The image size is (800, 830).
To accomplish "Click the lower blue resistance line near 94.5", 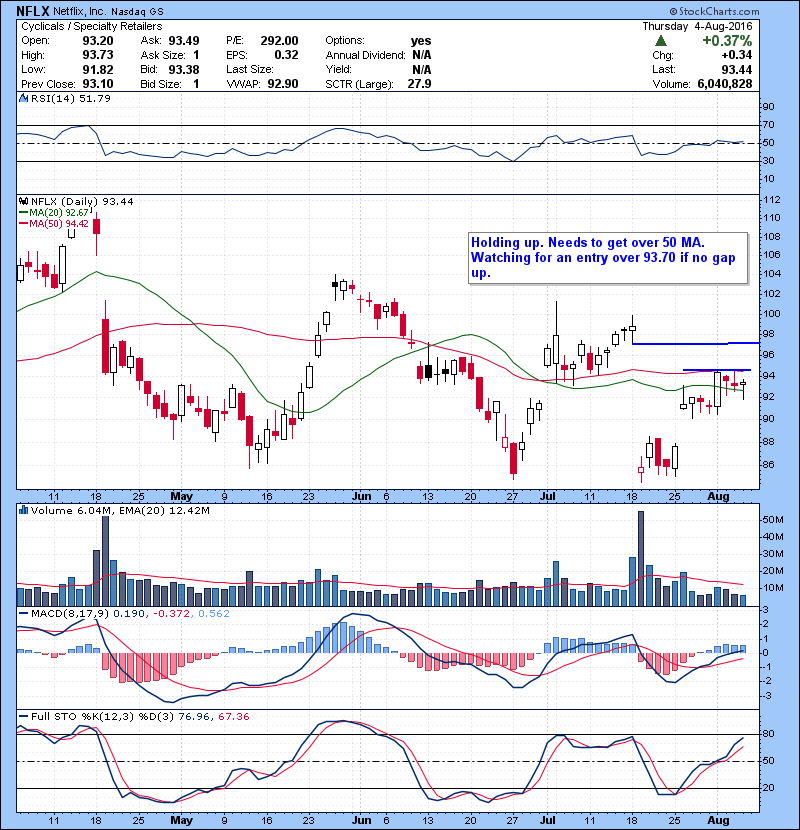I will [716, 369].
